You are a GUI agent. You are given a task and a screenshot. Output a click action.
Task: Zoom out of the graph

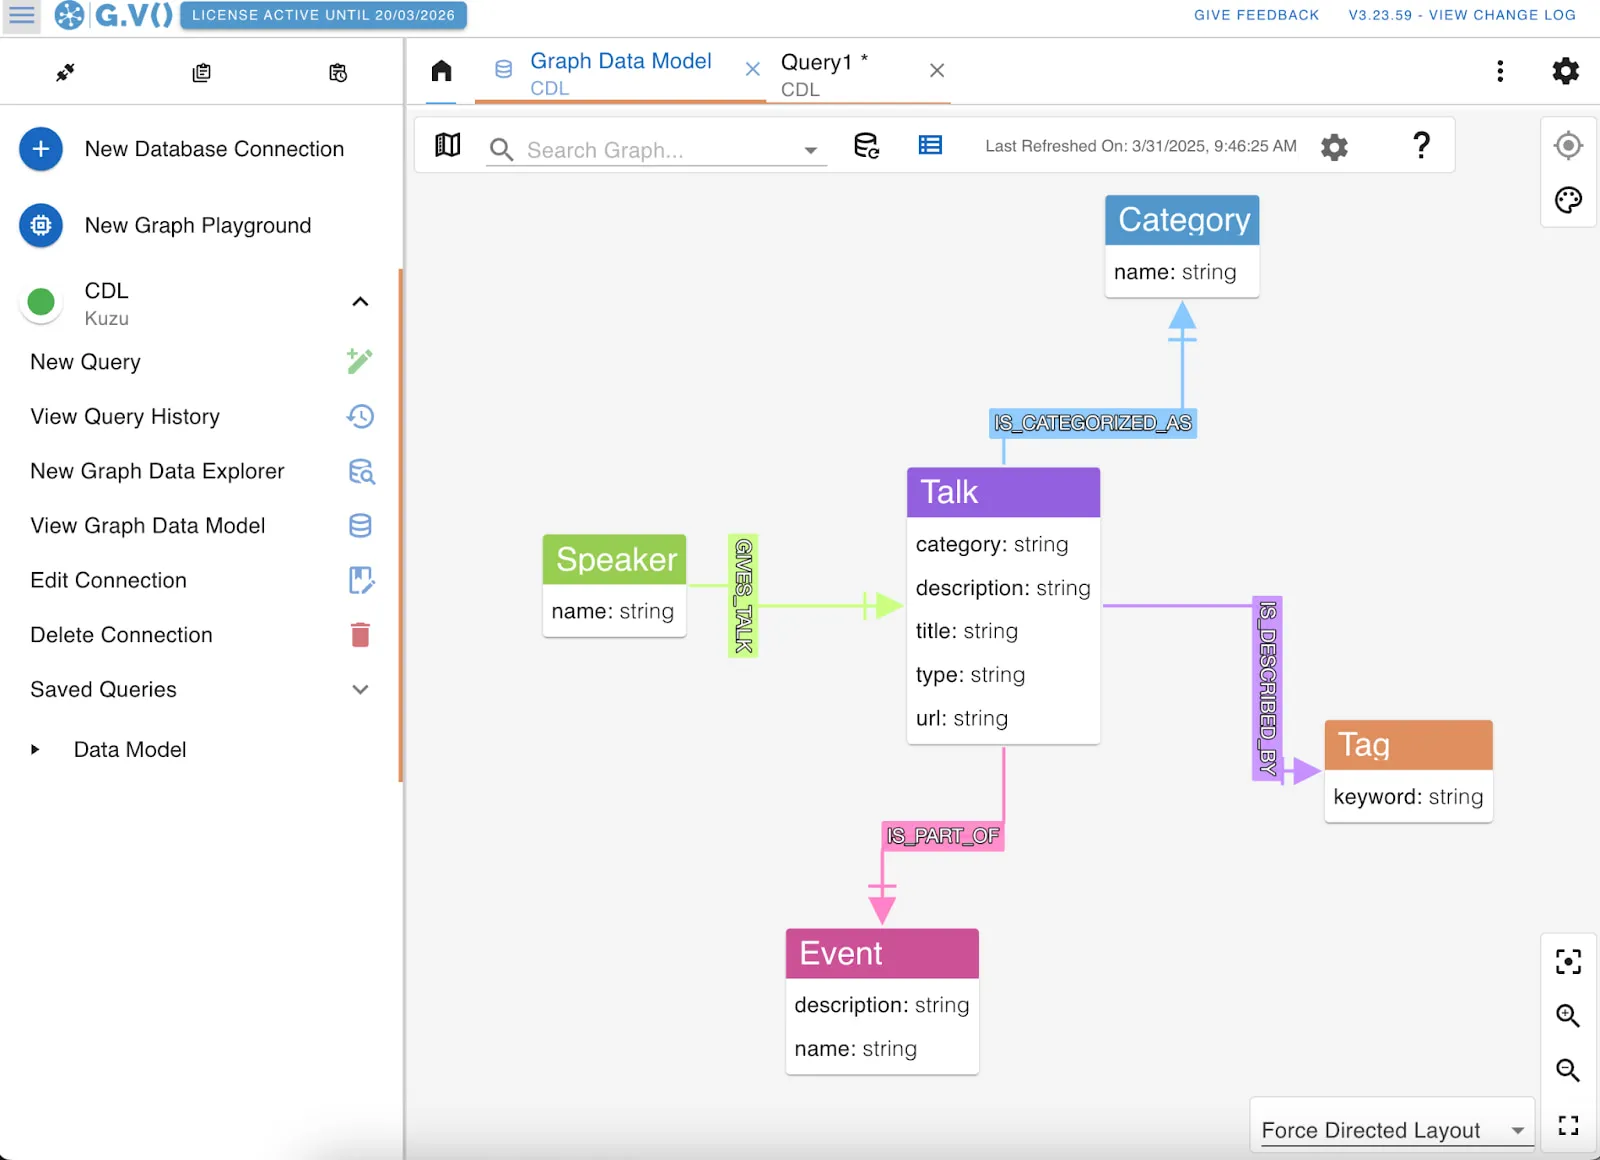point(1568,1070)
